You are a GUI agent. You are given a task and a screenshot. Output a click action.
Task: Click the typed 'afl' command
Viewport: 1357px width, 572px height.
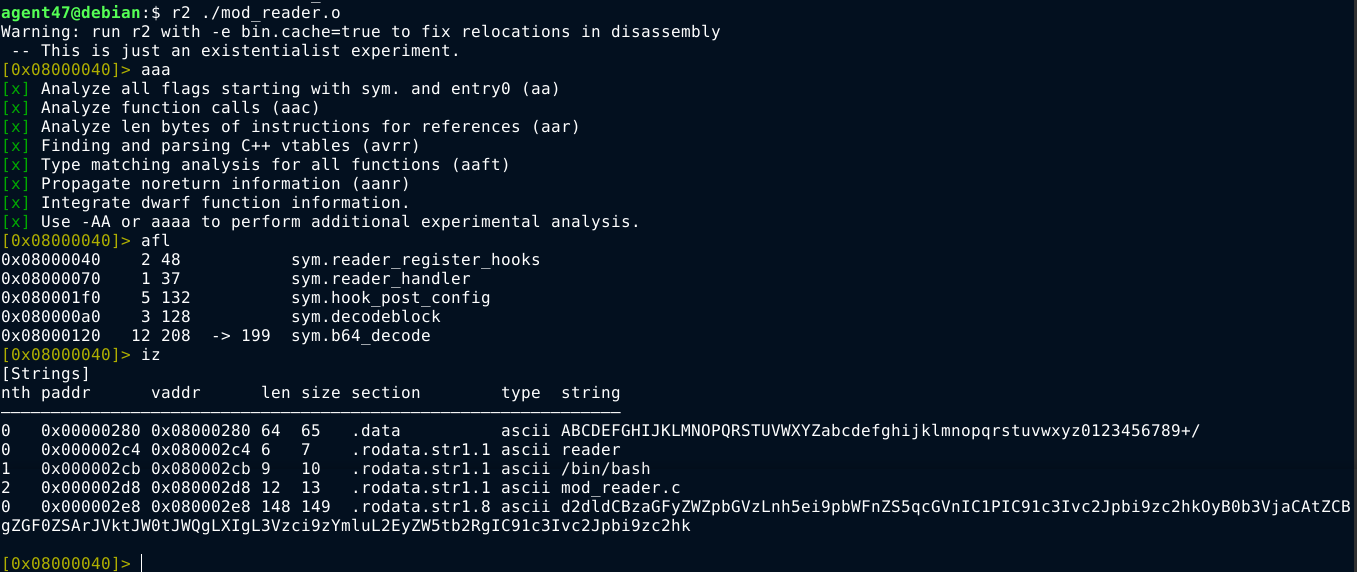pyautogui.click(x=156, y=241)
